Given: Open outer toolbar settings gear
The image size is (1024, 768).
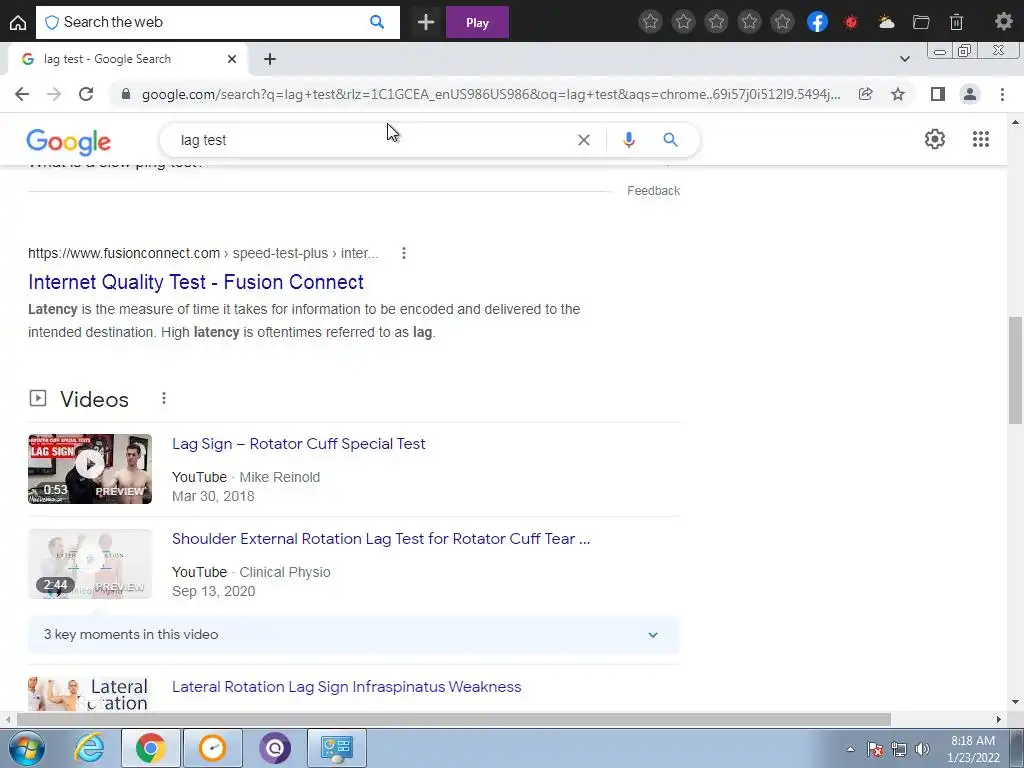Looking at the screenshot, I should tap(1004, 22).
